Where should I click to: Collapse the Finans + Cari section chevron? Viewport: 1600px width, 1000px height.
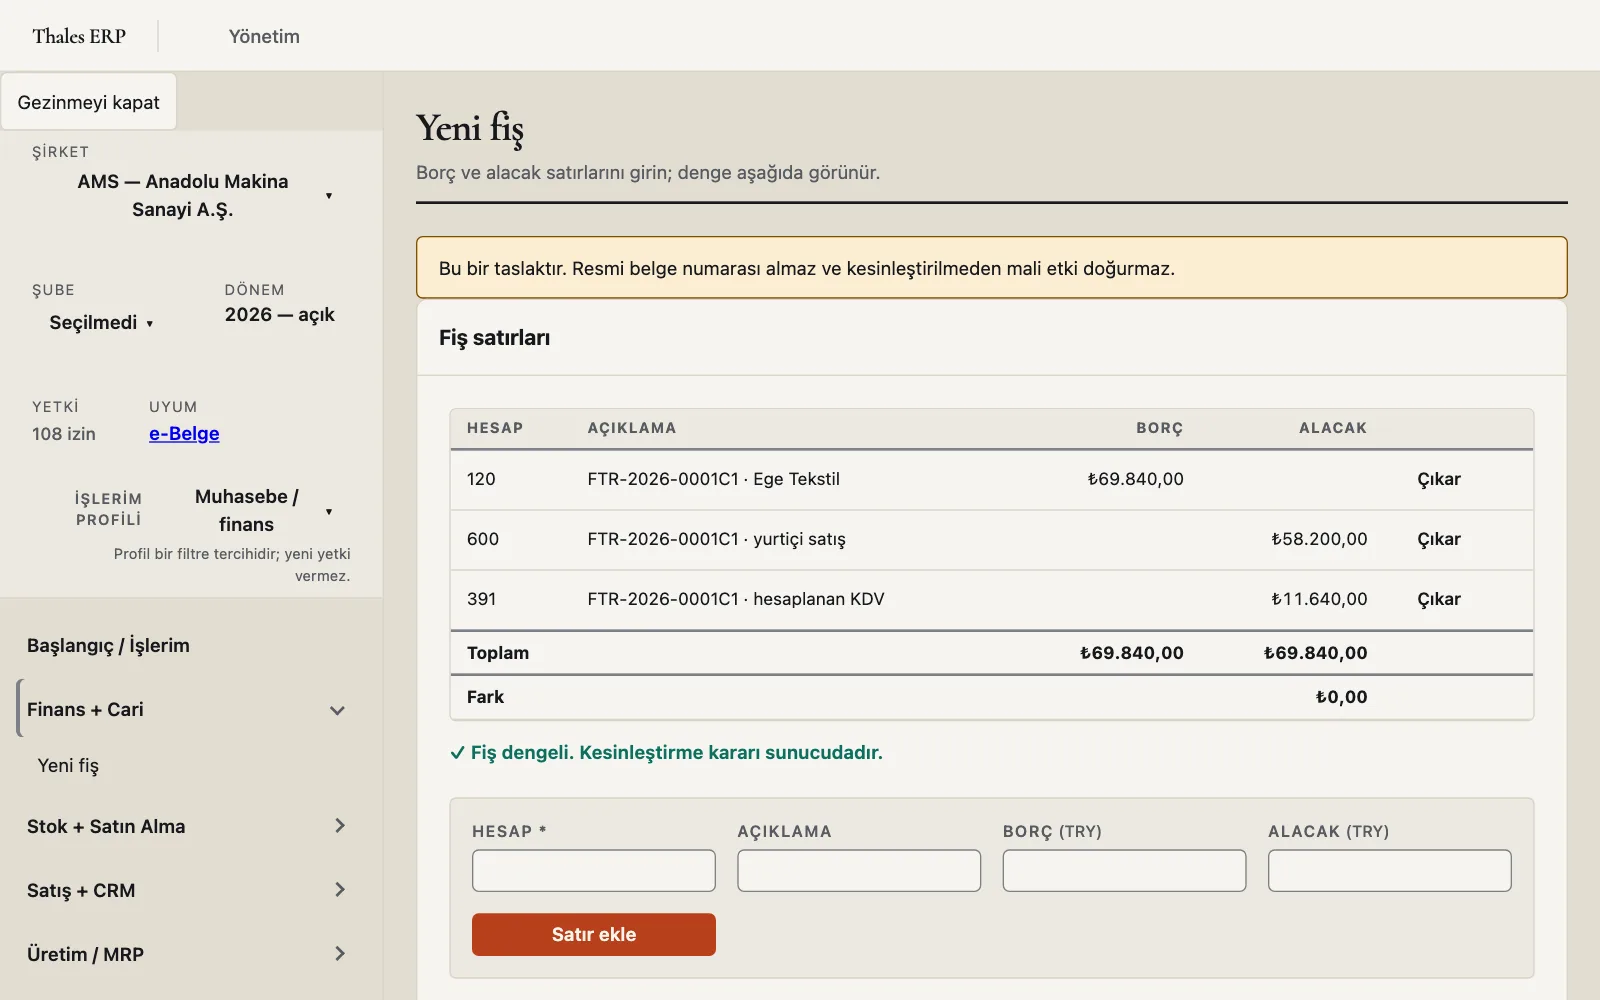(337, 710)
